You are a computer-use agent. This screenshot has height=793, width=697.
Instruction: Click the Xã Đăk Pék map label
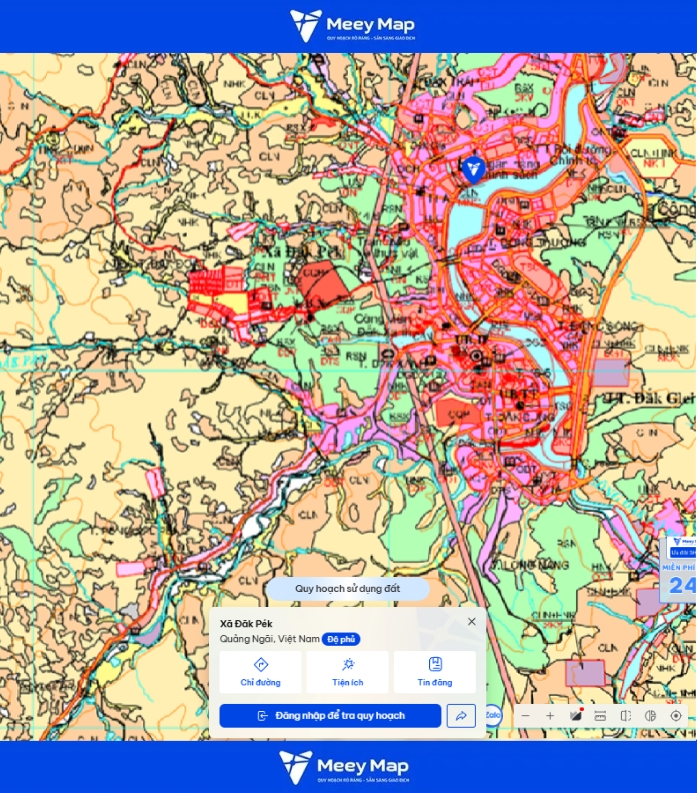(x=303, y=251)
